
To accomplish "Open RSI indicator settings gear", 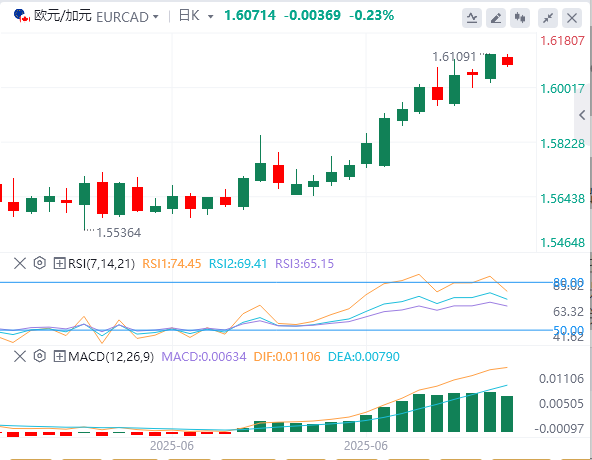I will coord(40,262).
